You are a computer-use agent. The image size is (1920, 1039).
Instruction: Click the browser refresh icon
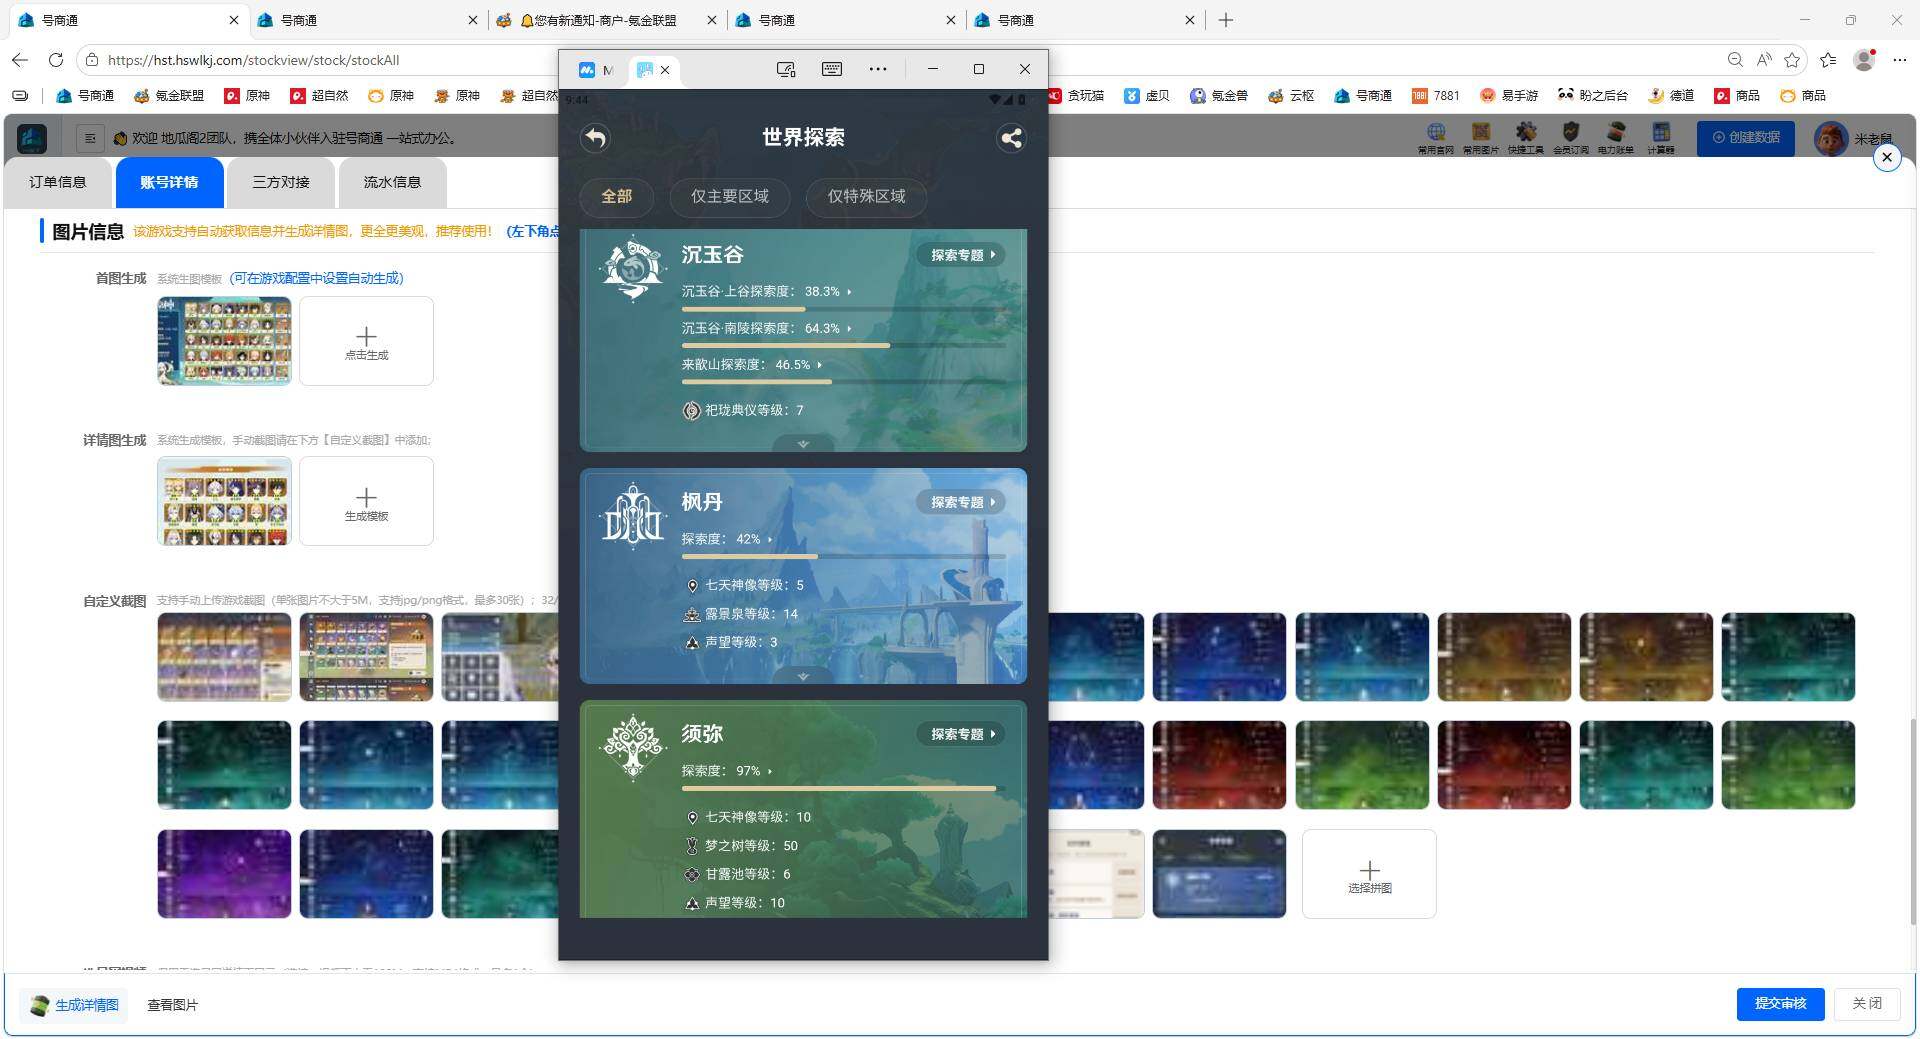click(x=56, y=60)
